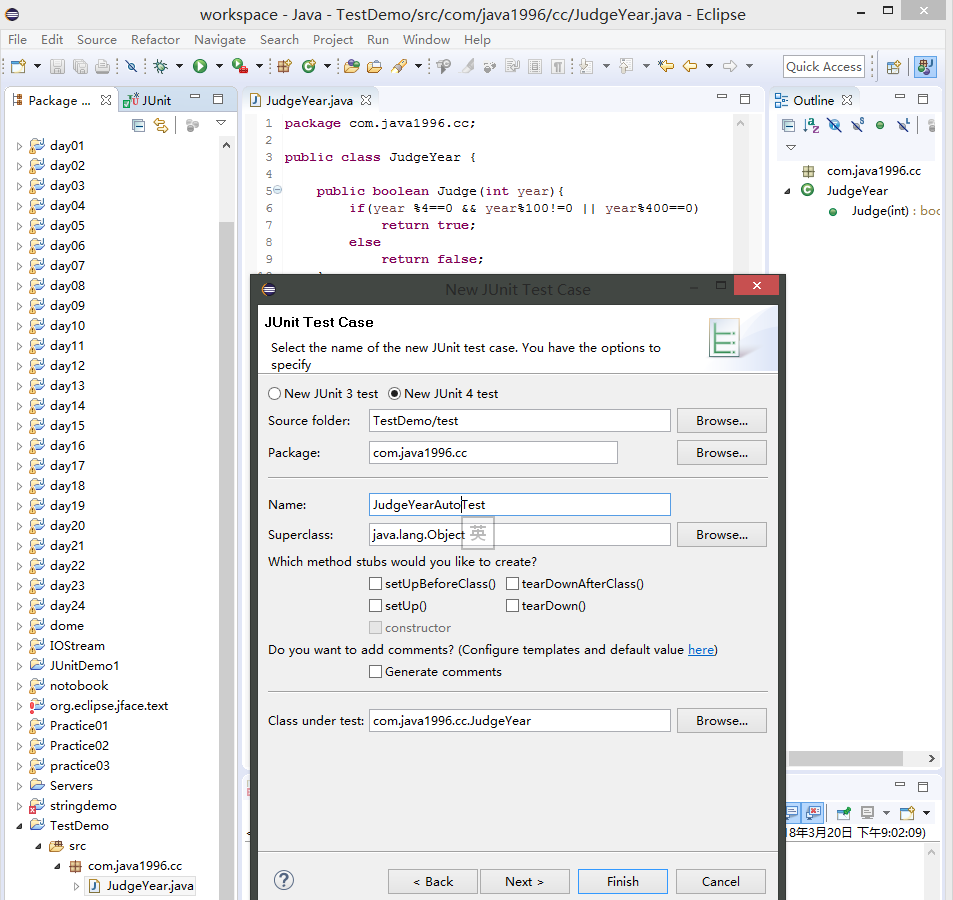This screenshot has width=953, height=900.
Task: Open the Package Explorer view menu arrow
Action: tap(221, 124)
